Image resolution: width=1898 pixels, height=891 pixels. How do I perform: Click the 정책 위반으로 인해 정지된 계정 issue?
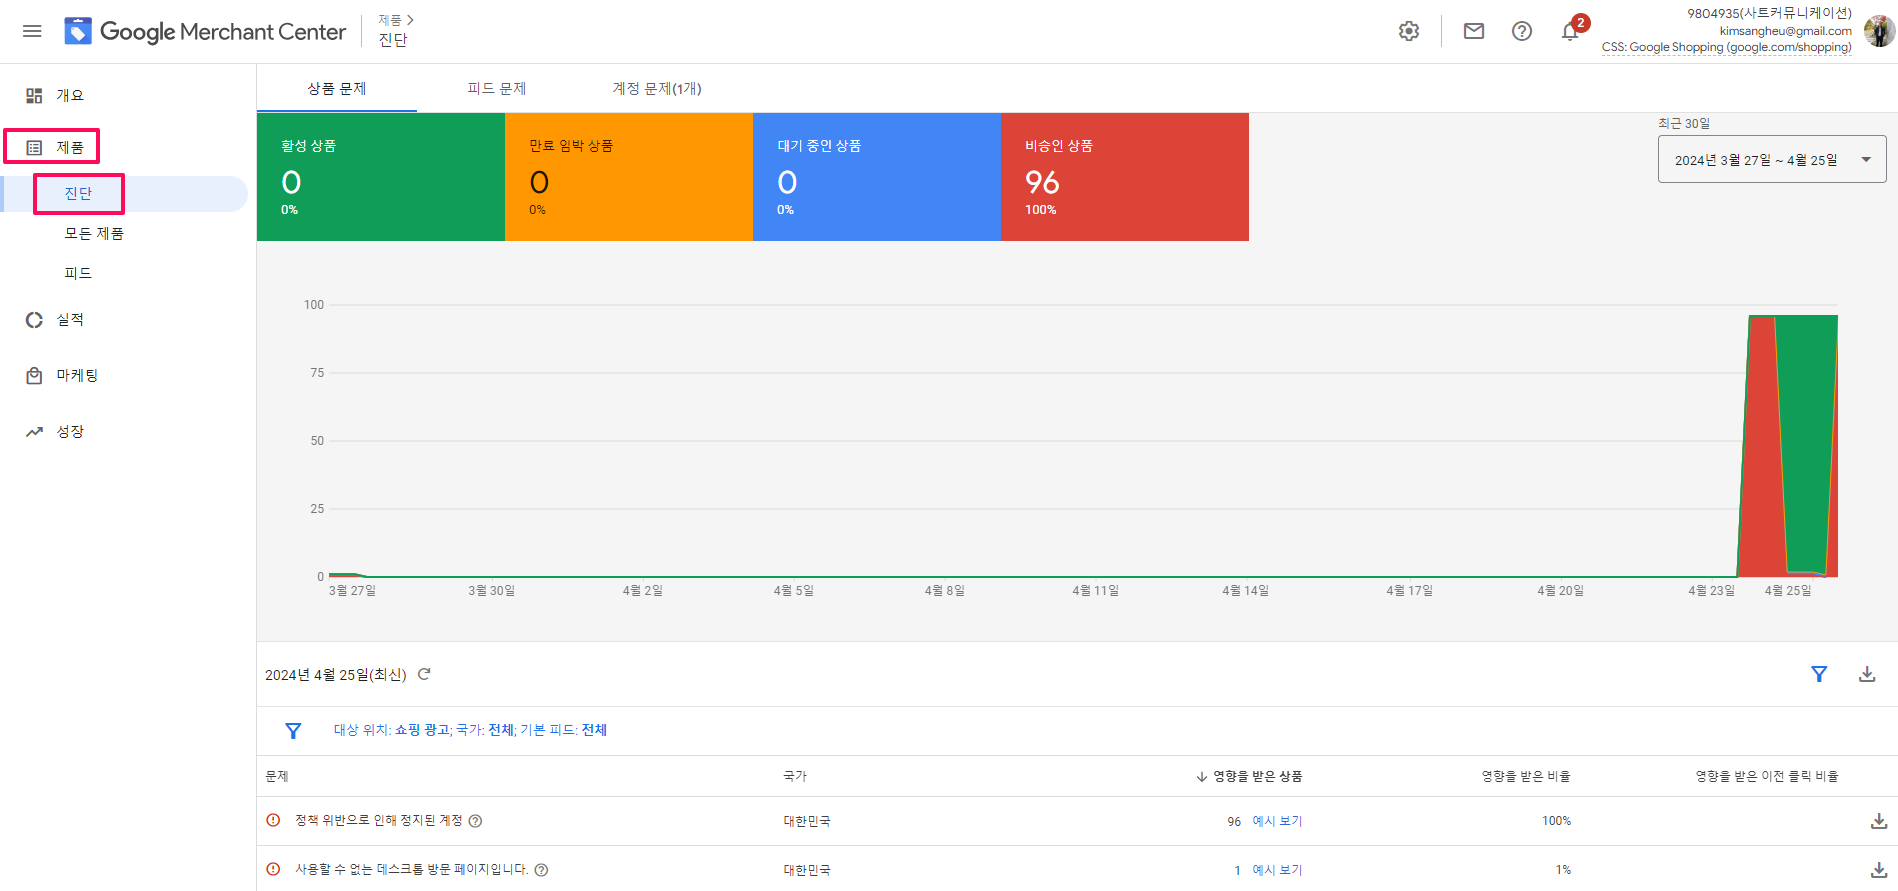pyautogui.click(x=379, y=821)
